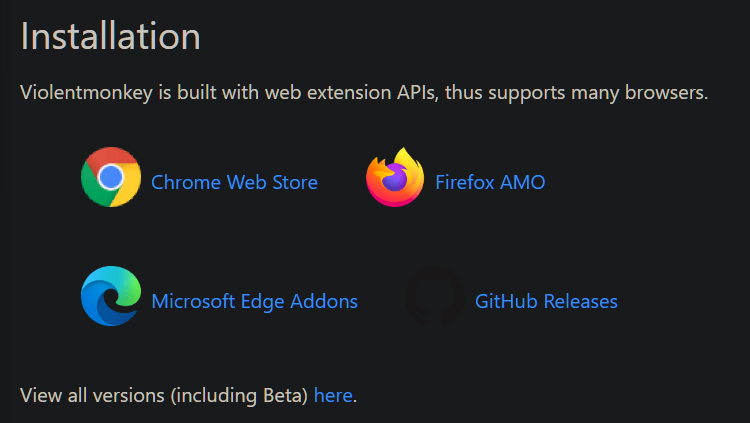Click the 'here' link for all versions
Screen dimensions: 750x423
point(333,396)
